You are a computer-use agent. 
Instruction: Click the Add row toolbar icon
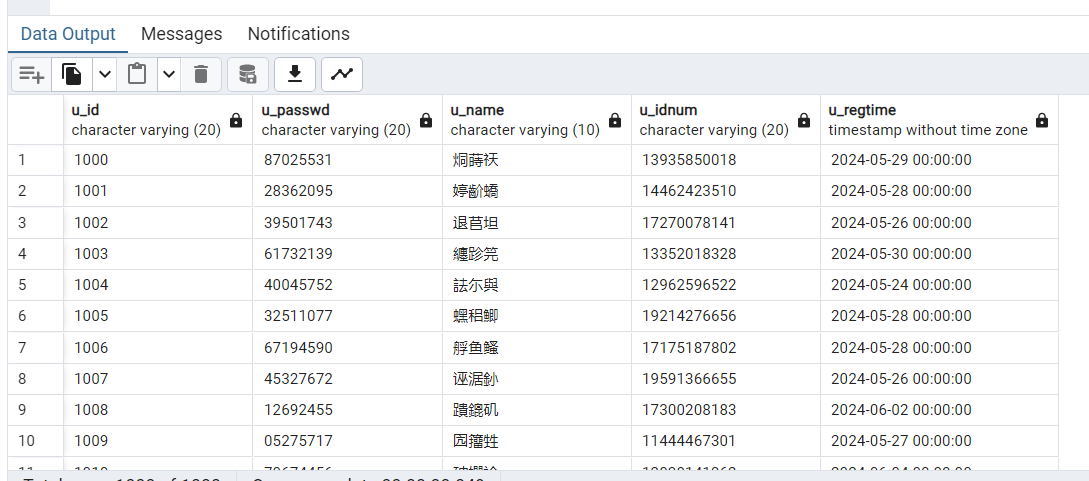pyautogui.click(x=32, y=74)
